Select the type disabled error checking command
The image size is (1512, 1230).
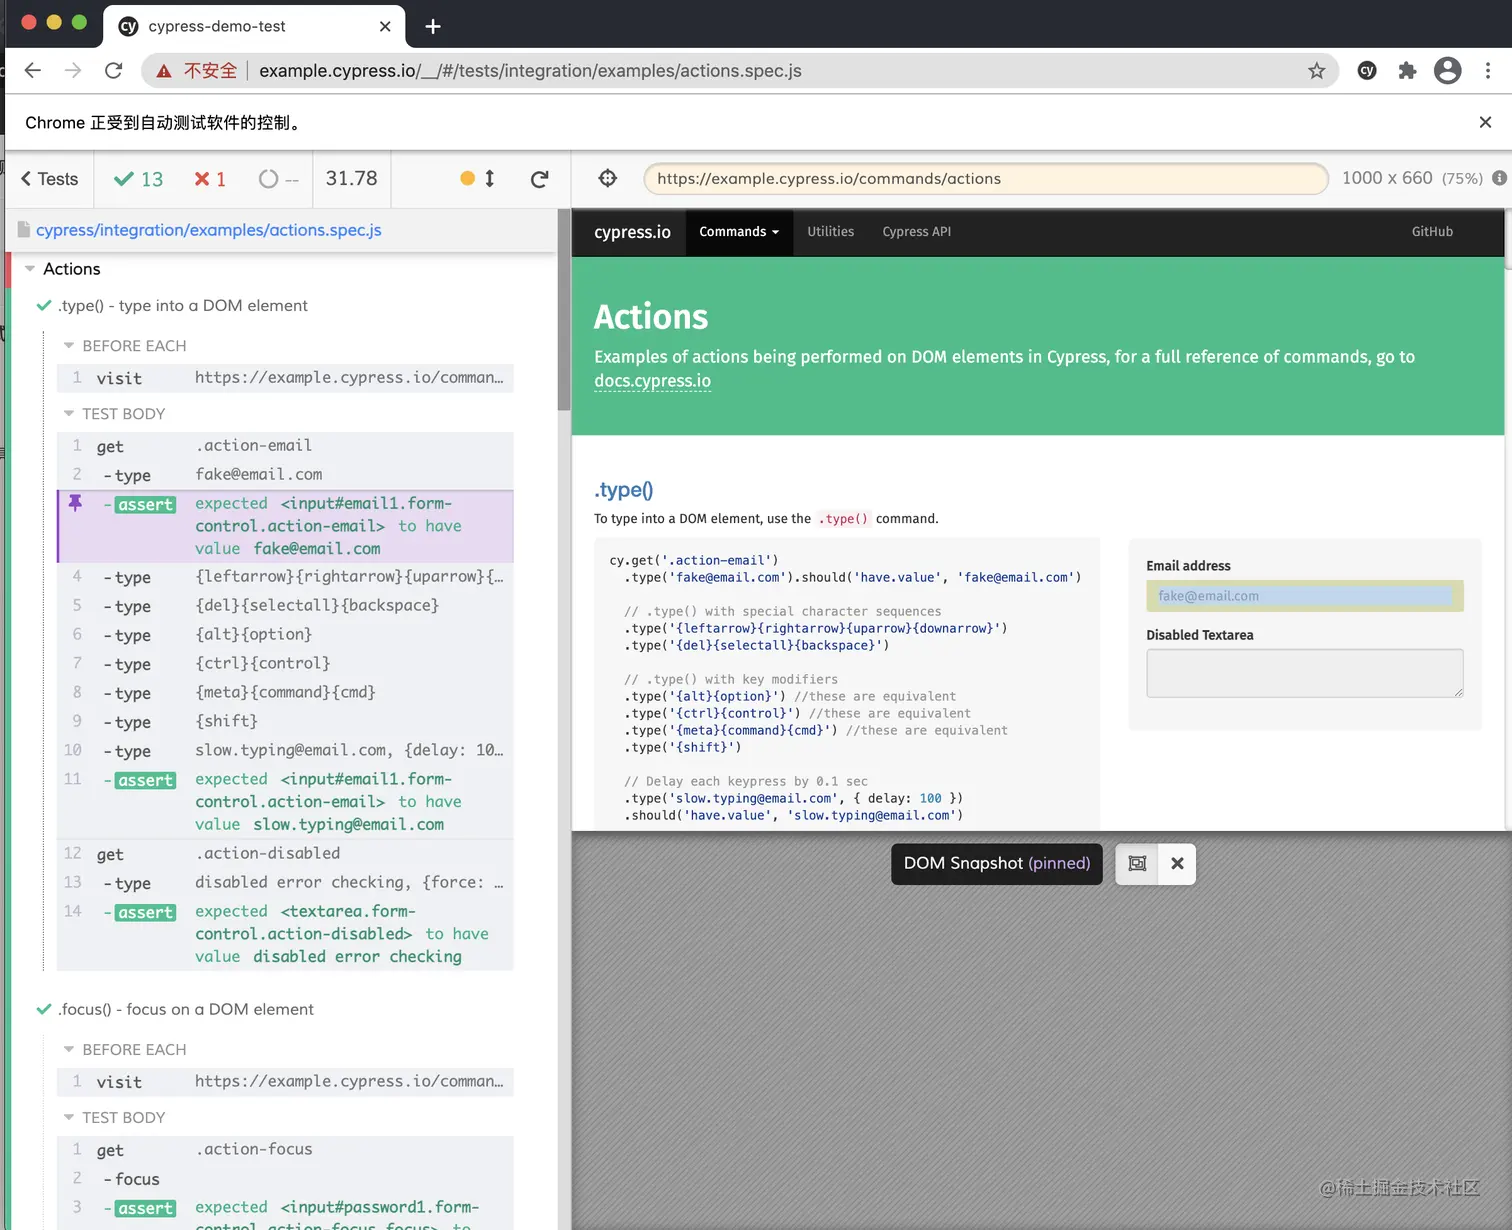[x=285, y=883]
